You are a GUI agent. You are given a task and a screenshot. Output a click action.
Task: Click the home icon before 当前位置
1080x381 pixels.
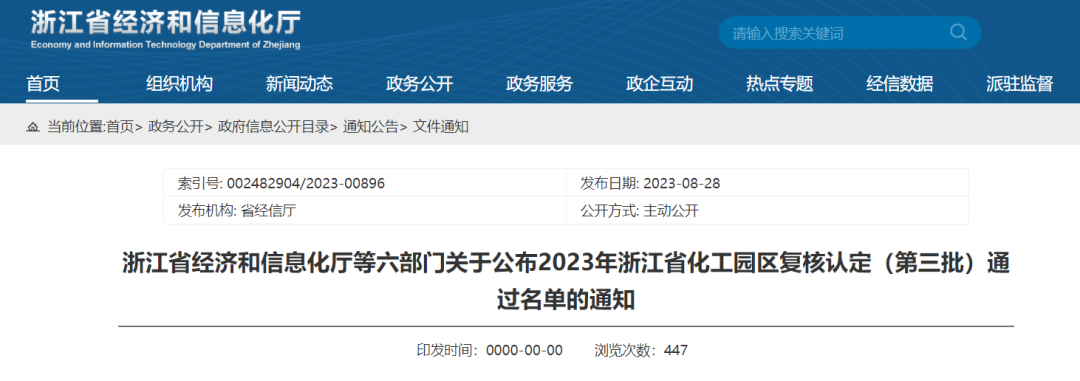coord(32,127)
